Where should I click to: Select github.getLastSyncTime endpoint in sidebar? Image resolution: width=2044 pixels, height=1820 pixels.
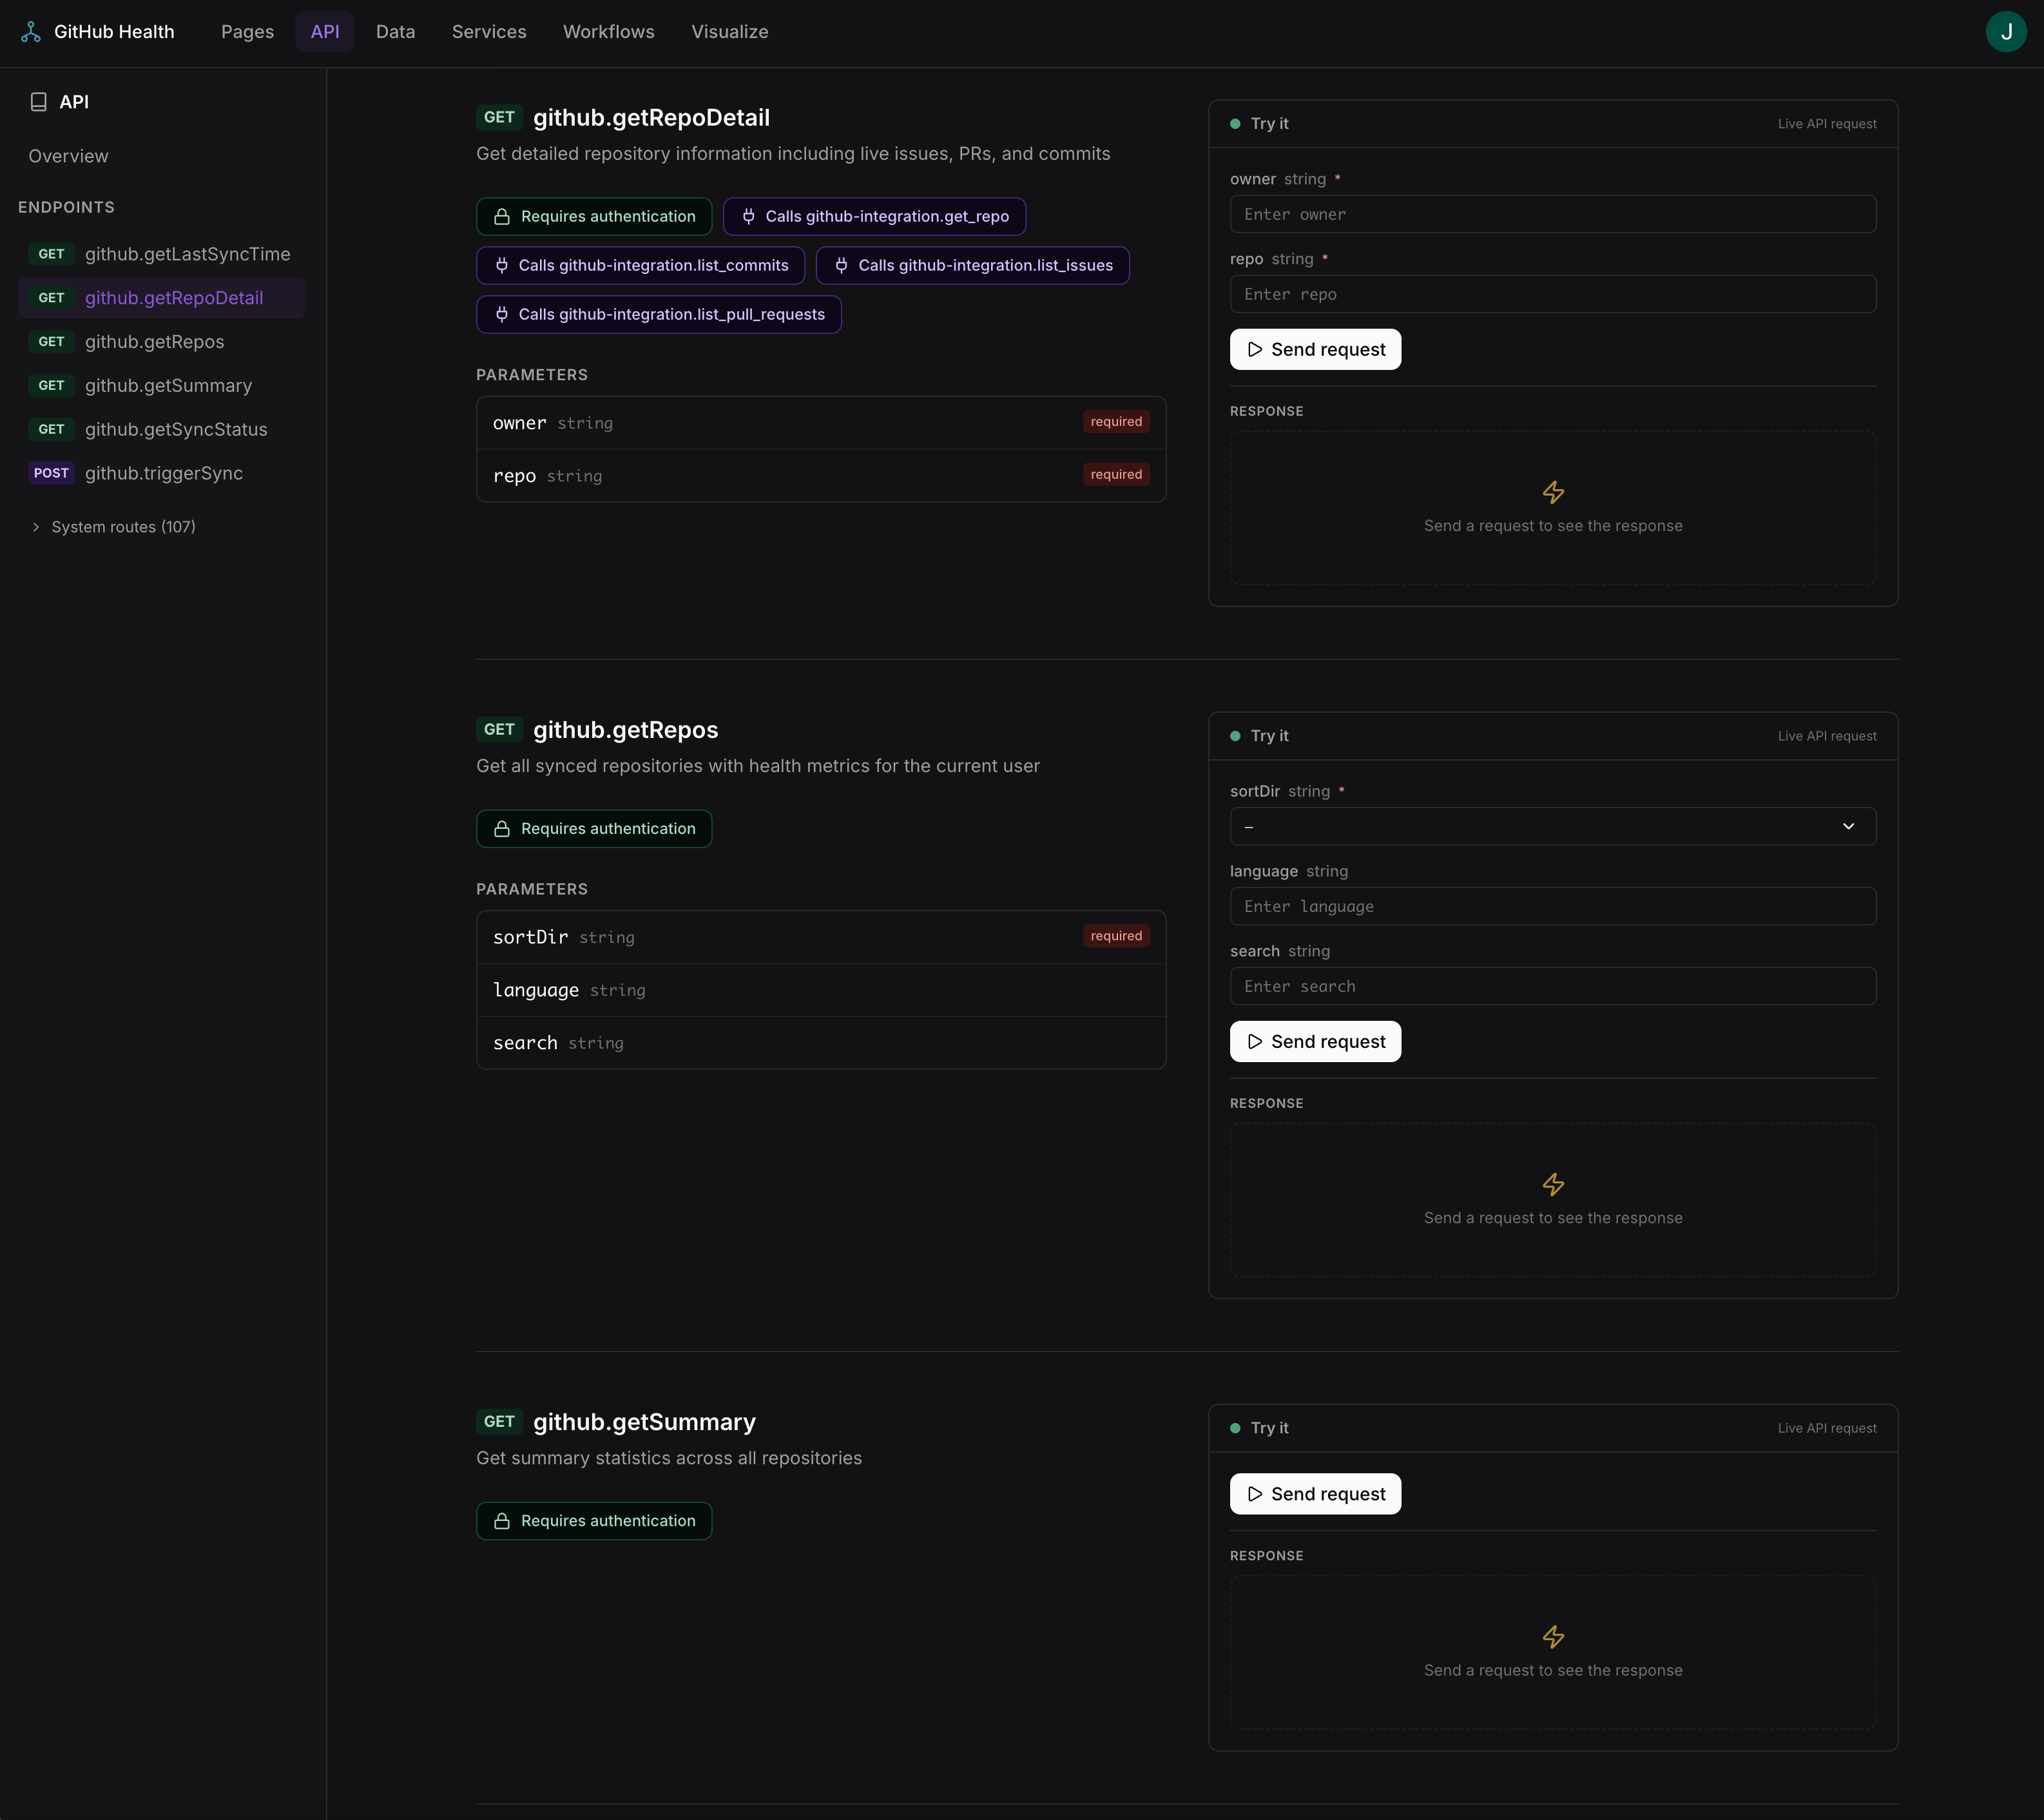coord(161,254)
